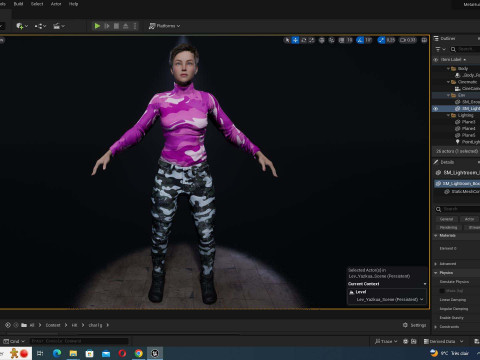The height and width of the screenshot is (360, 480).
Task: Open Derived Data dropdown in status bar
Action: click(x=443, y=341)
